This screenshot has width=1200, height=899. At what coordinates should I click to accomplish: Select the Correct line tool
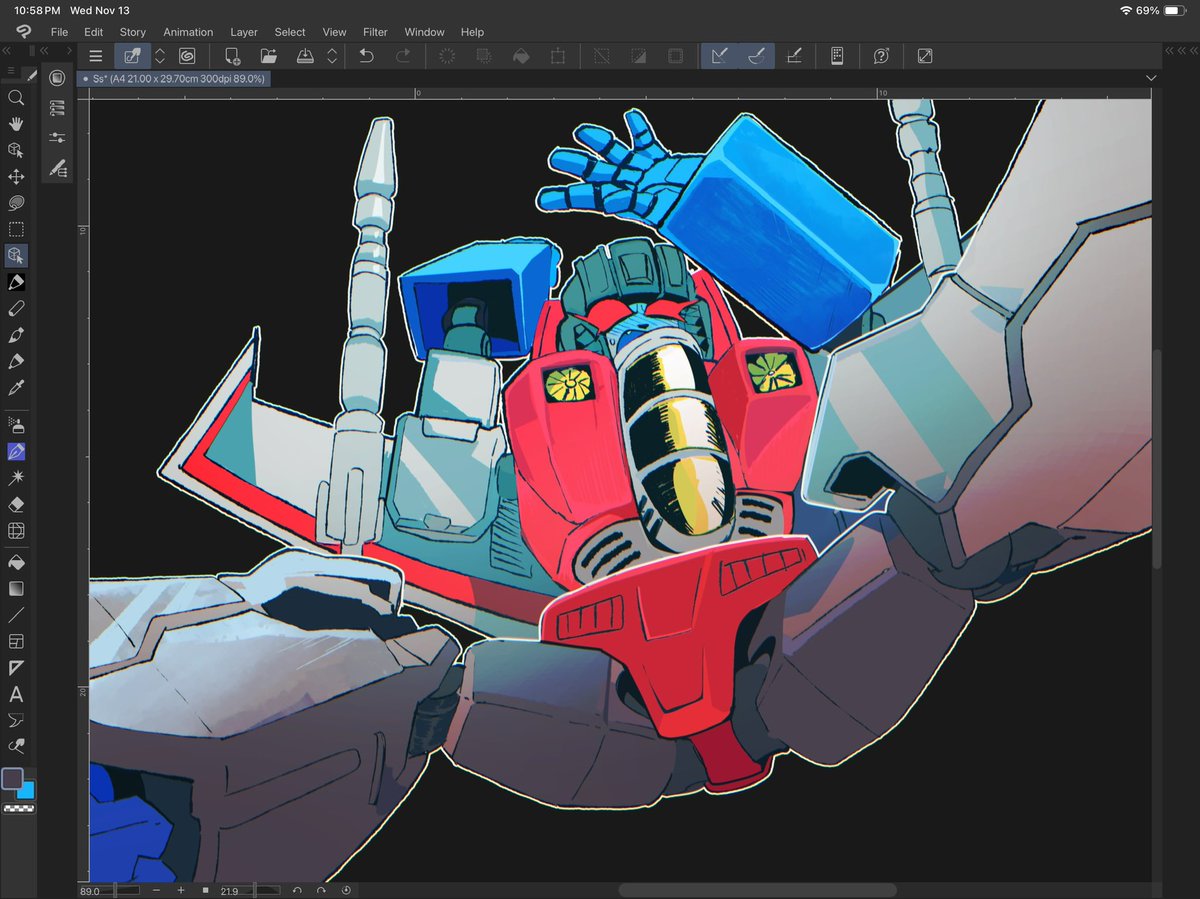click(16, 746)
